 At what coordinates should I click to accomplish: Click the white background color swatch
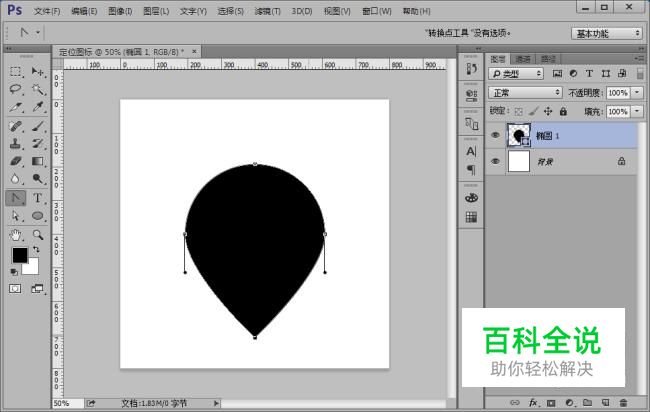click(33, 269)
